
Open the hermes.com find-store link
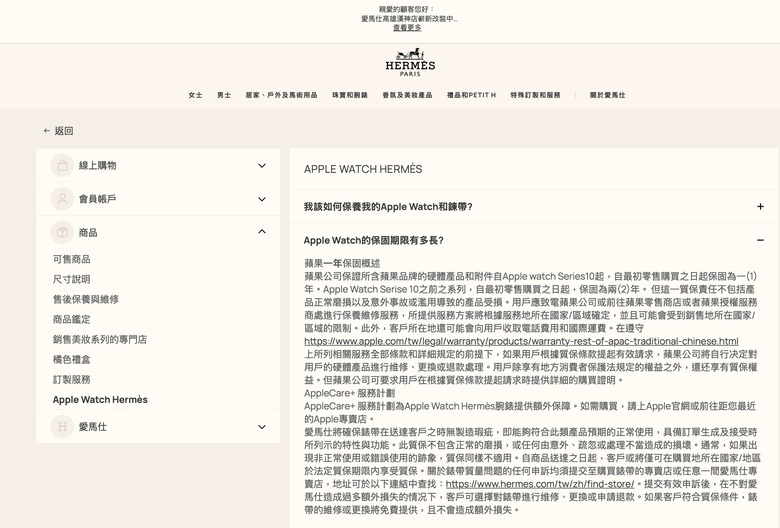pyautogui.click(x=540, y=484)
